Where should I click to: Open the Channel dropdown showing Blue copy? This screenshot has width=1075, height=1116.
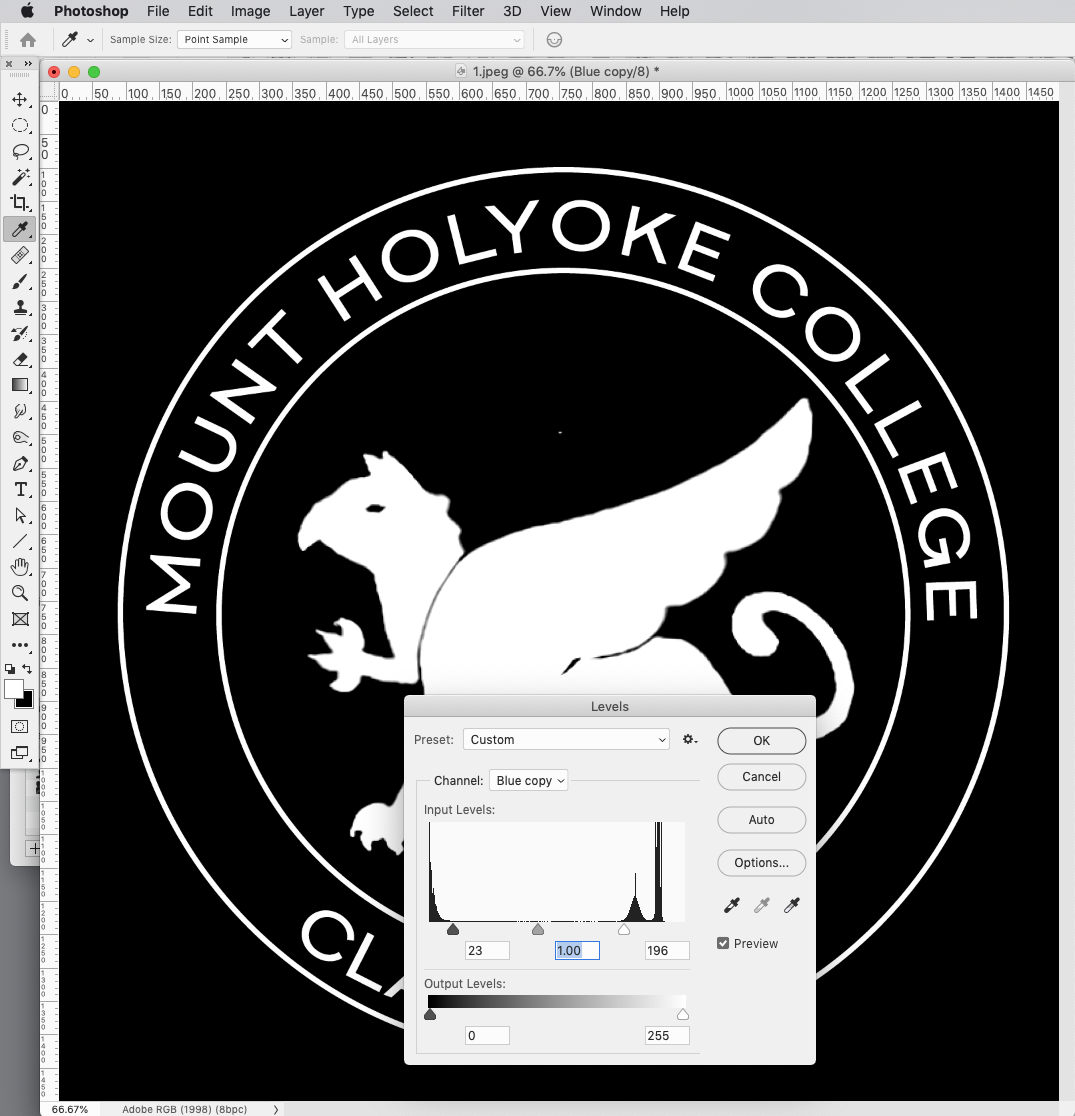[528, 780]
